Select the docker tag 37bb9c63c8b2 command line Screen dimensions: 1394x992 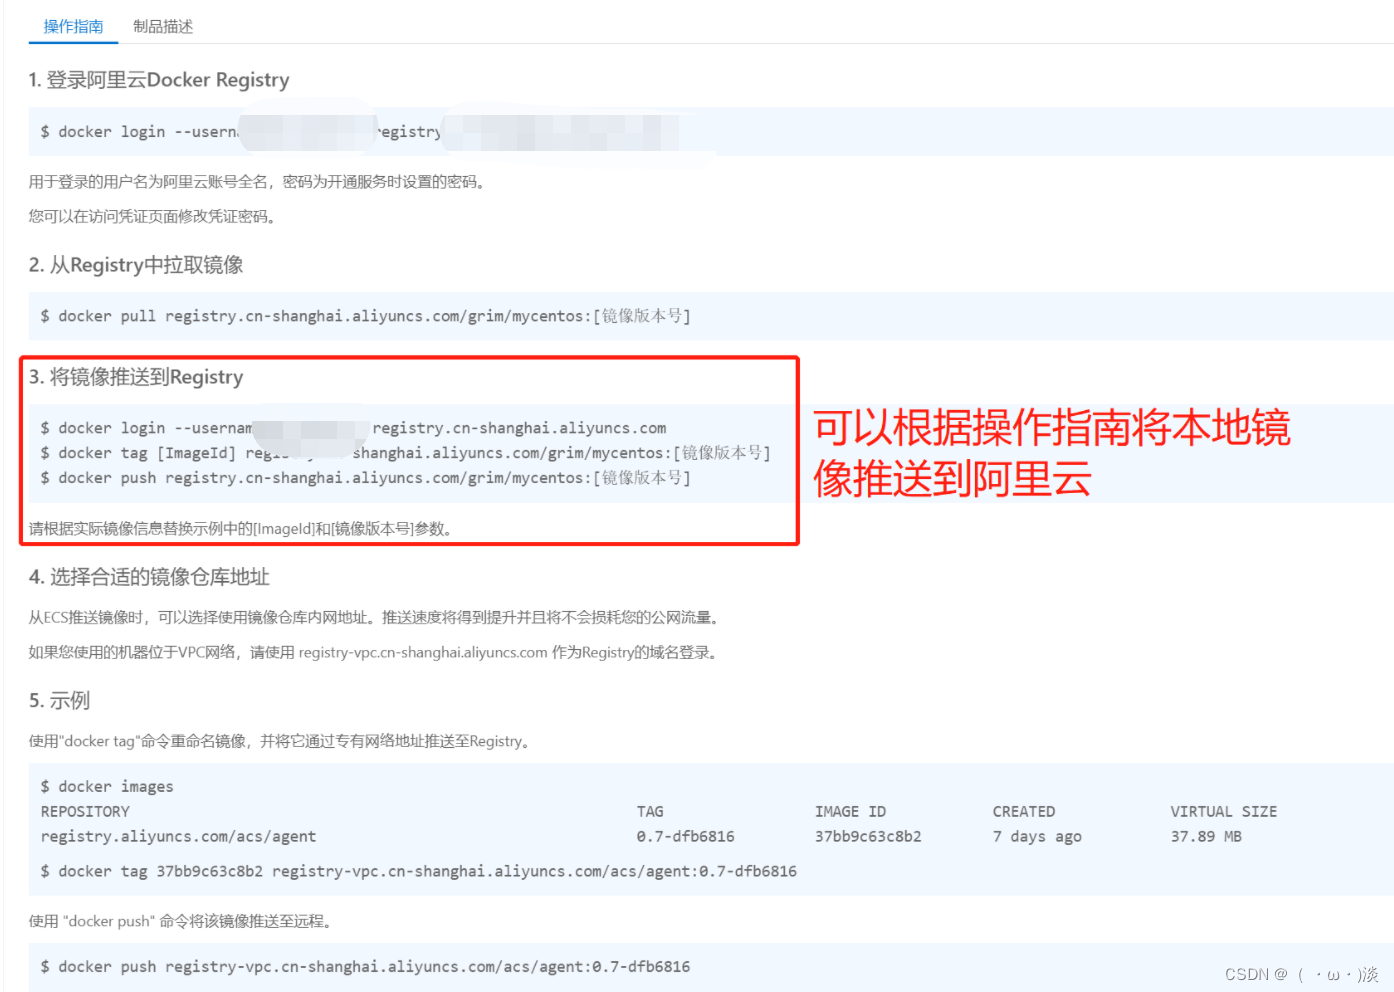pyautogui.click(x=418, y=872)
